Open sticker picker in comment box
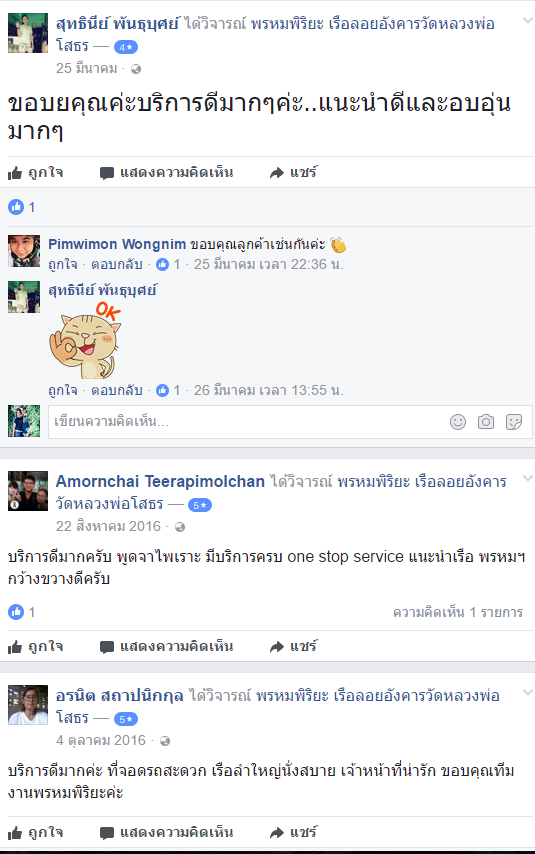Image resolution: width=535 pixels, height=854 pixels. (514, 422)
